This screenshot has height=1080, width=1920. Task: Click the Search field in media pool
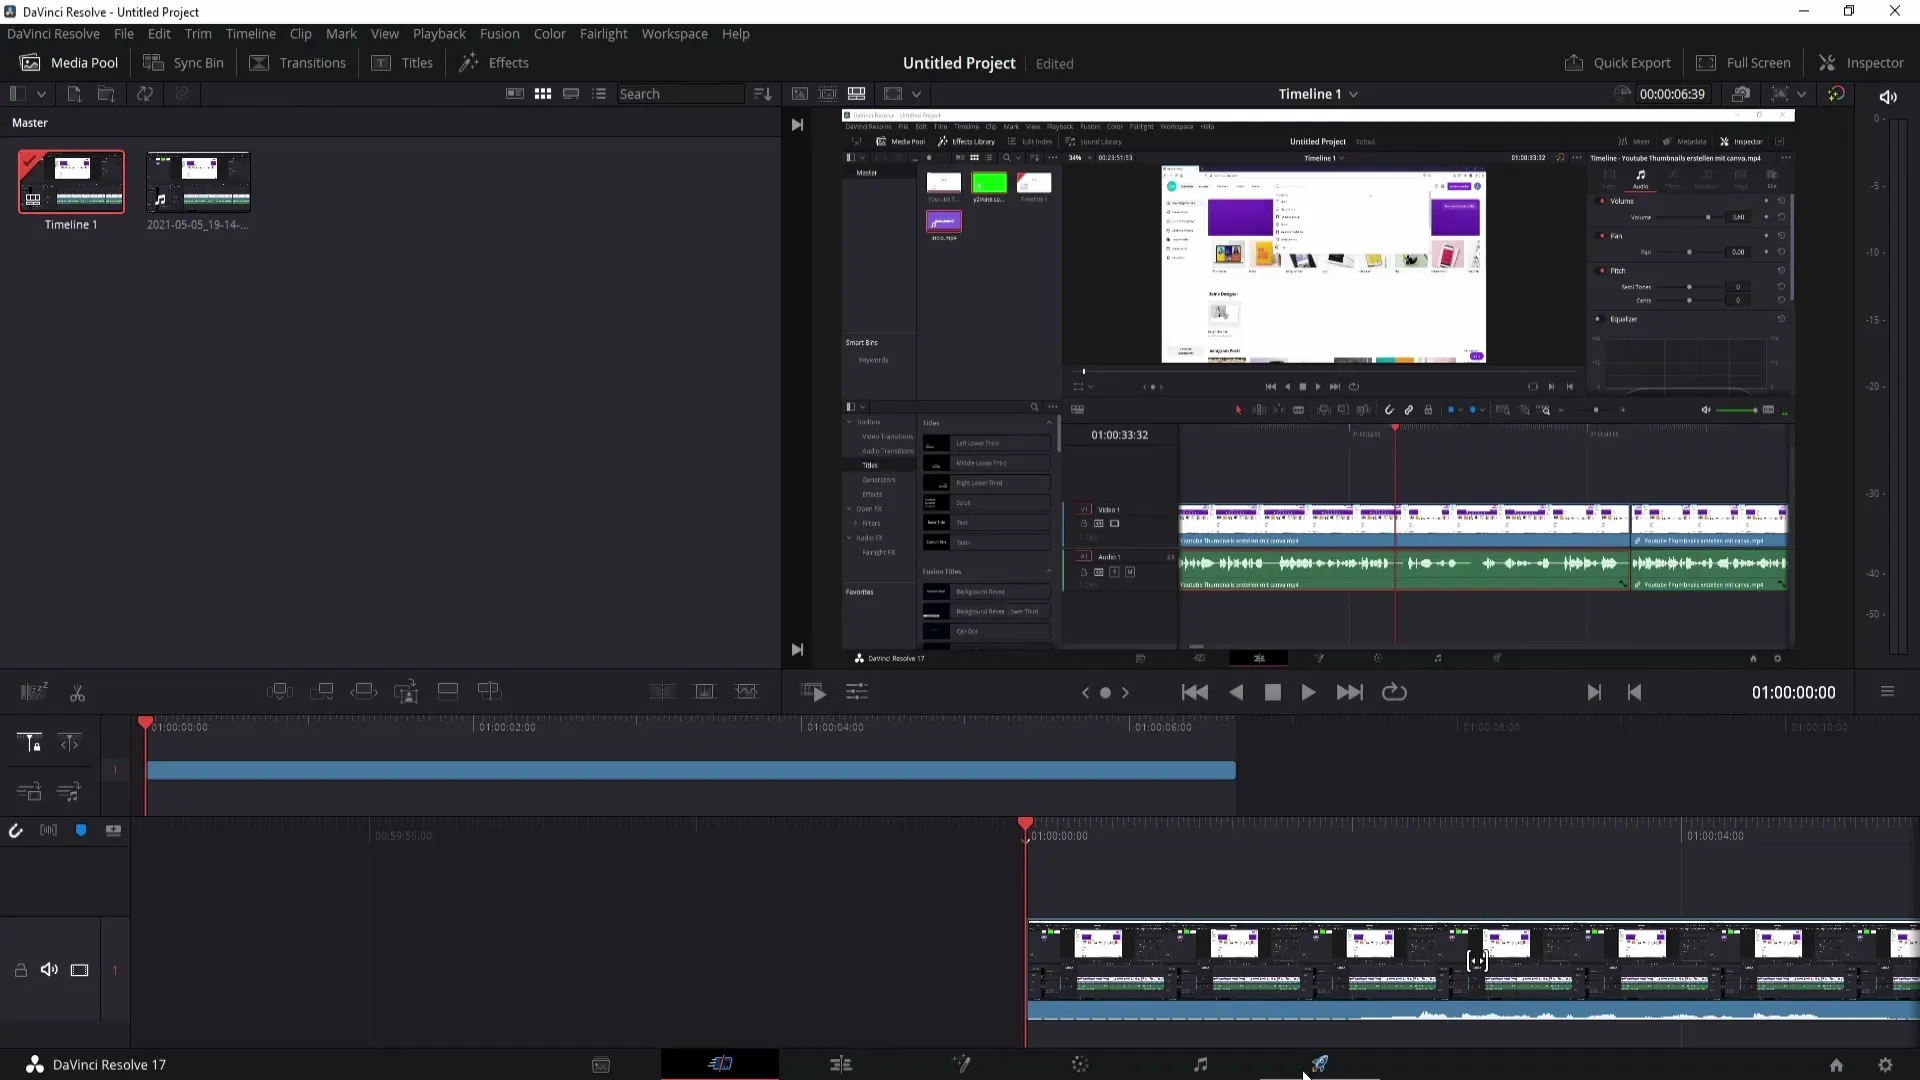[680, 94]
